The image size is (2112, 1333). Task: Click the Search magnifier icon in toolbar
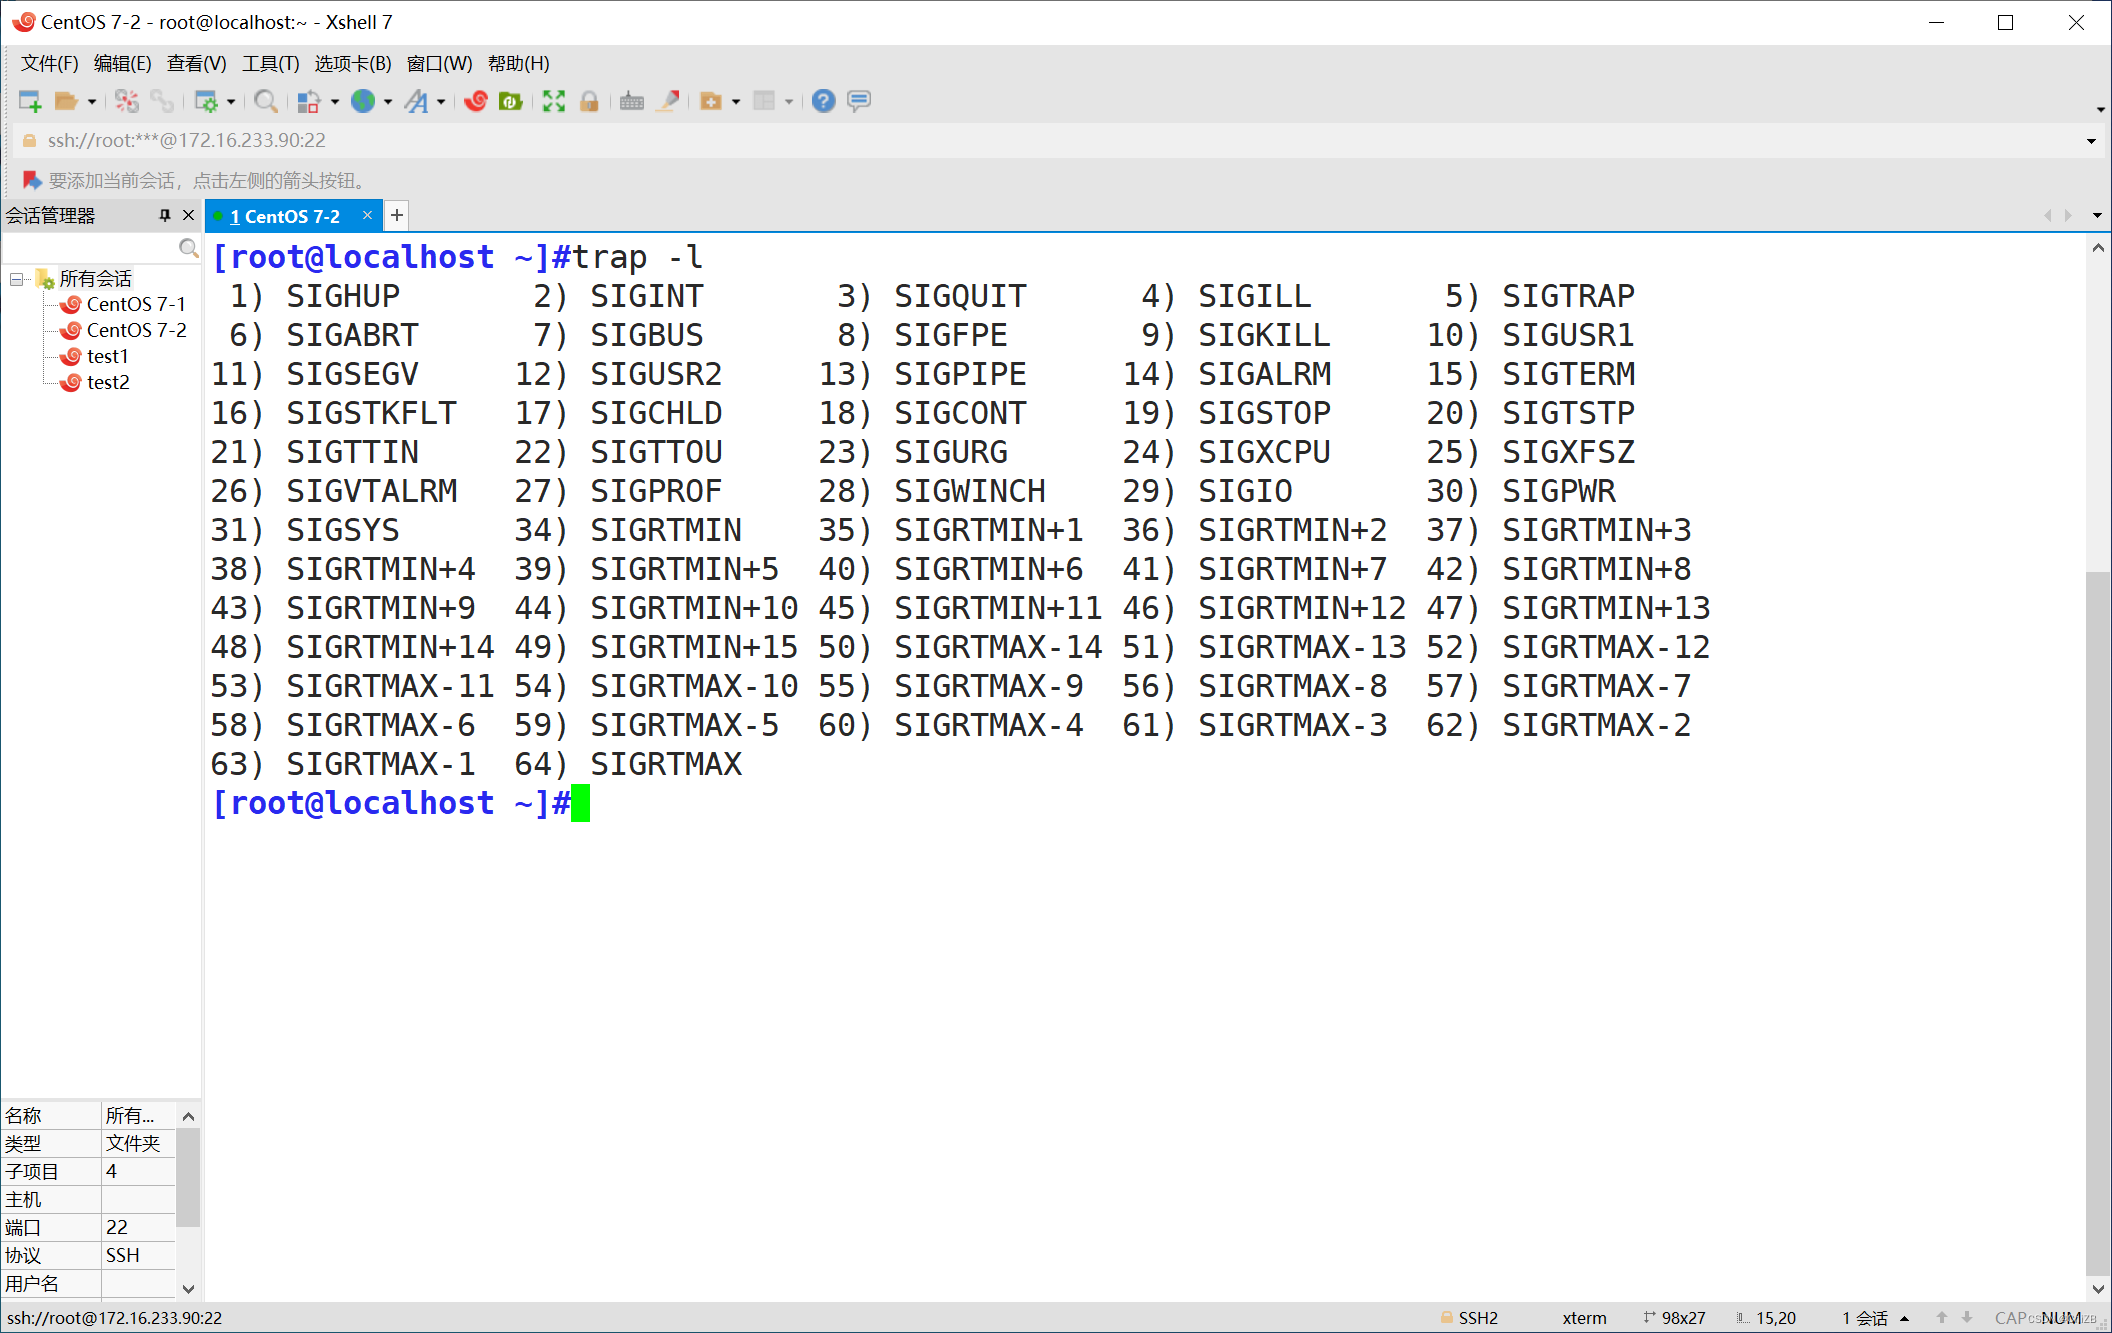pos(265,101)
